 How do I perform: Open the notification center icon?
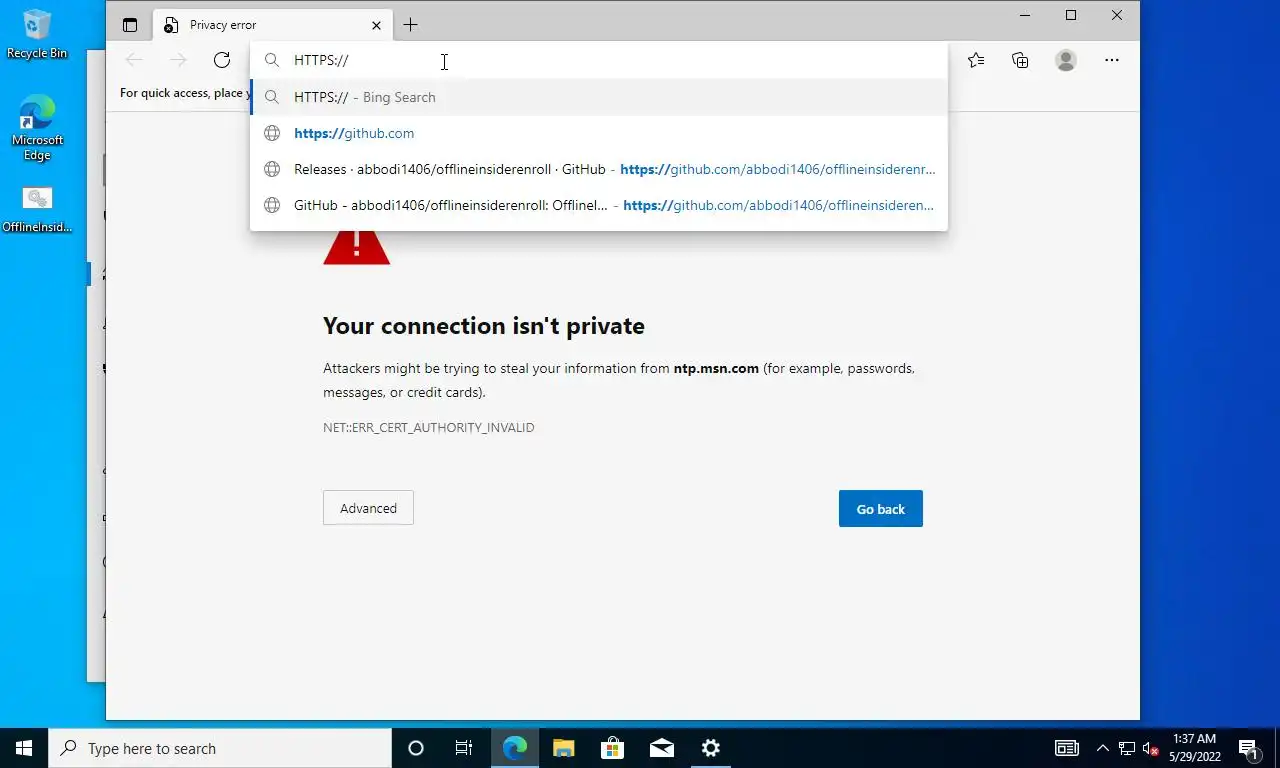(1250, 748)
